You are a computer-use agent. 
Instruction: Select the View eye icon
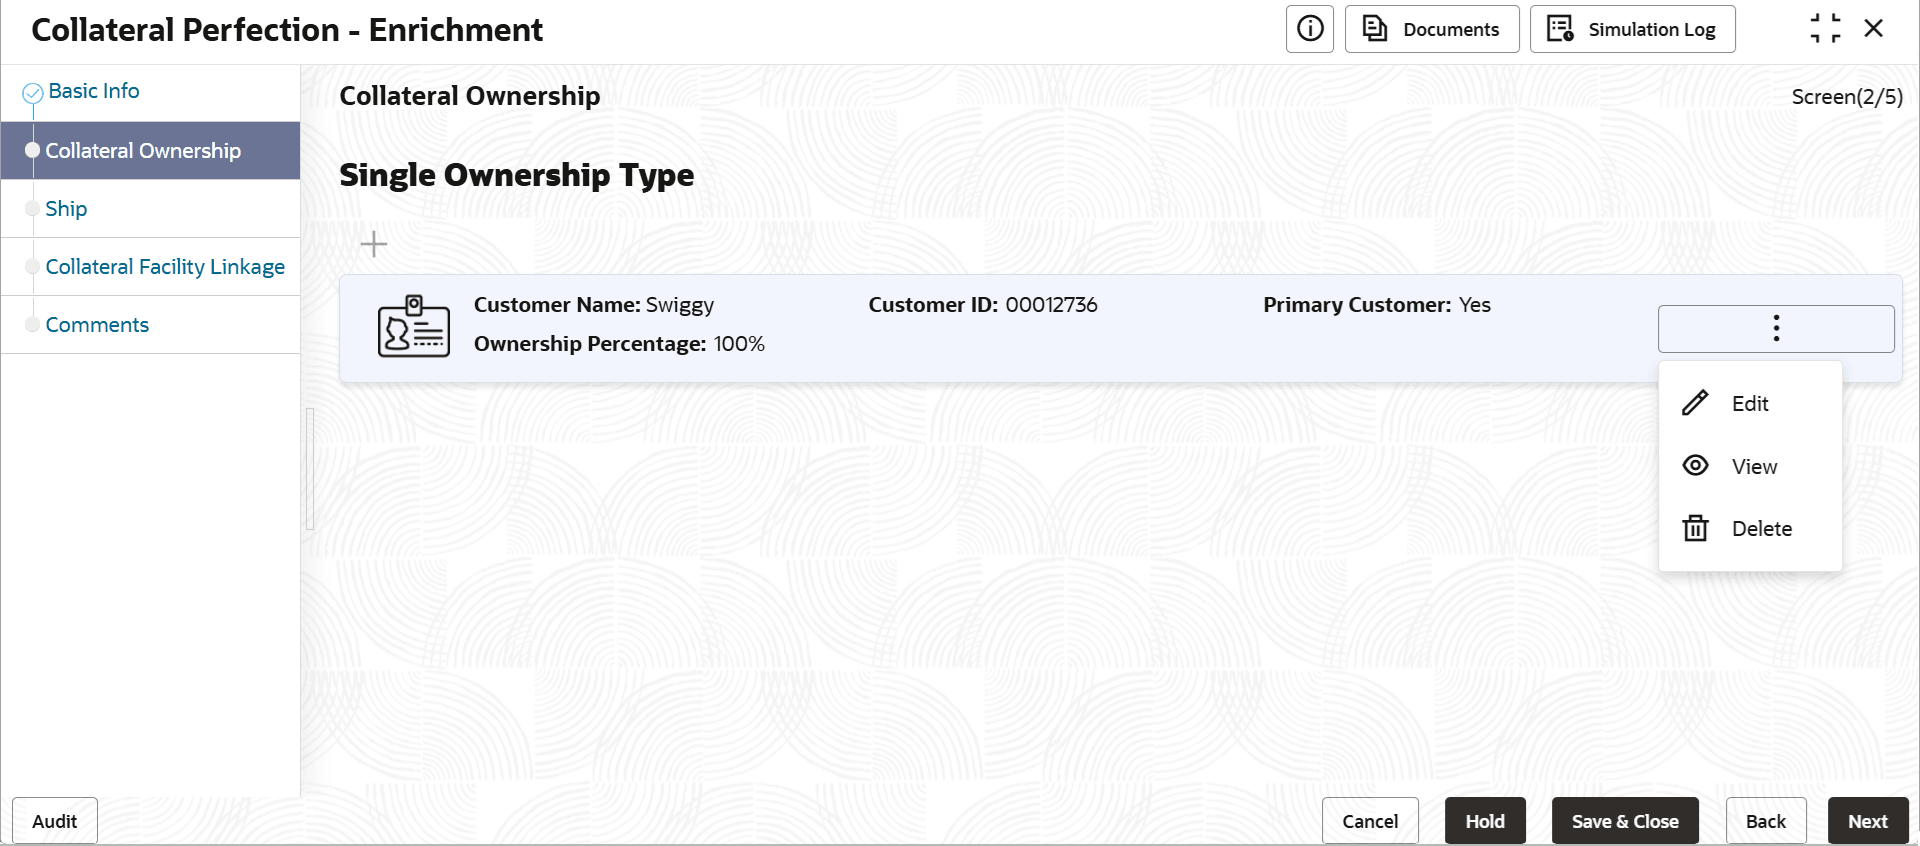(x=1696, y=465)
